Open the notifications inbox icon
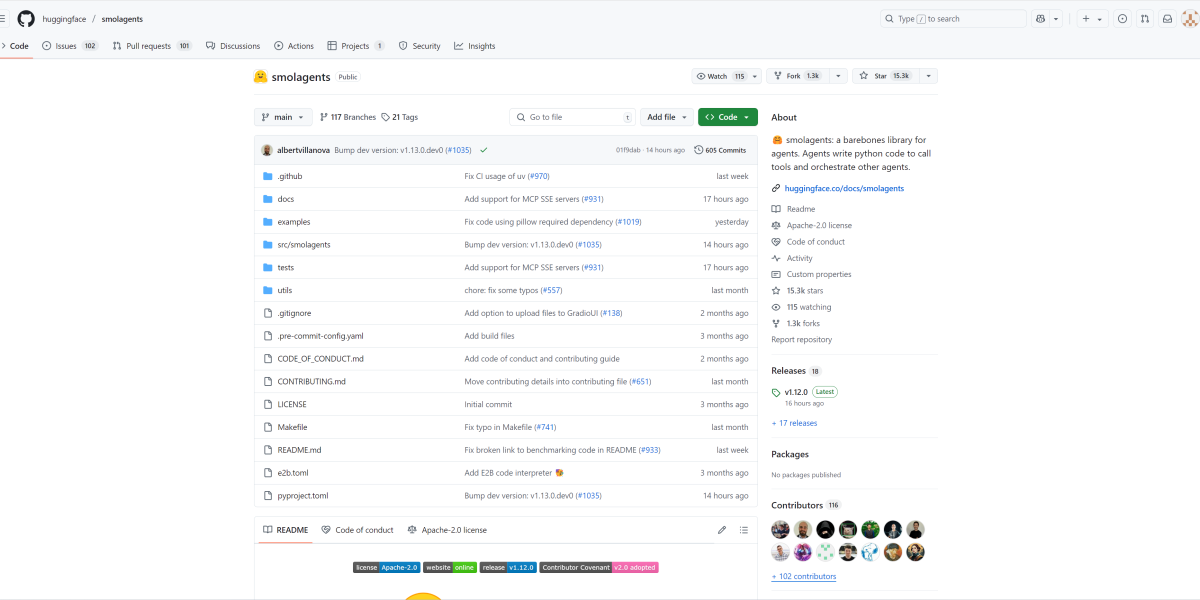Screen dimensions: 1200x600 coord(1166,18)
